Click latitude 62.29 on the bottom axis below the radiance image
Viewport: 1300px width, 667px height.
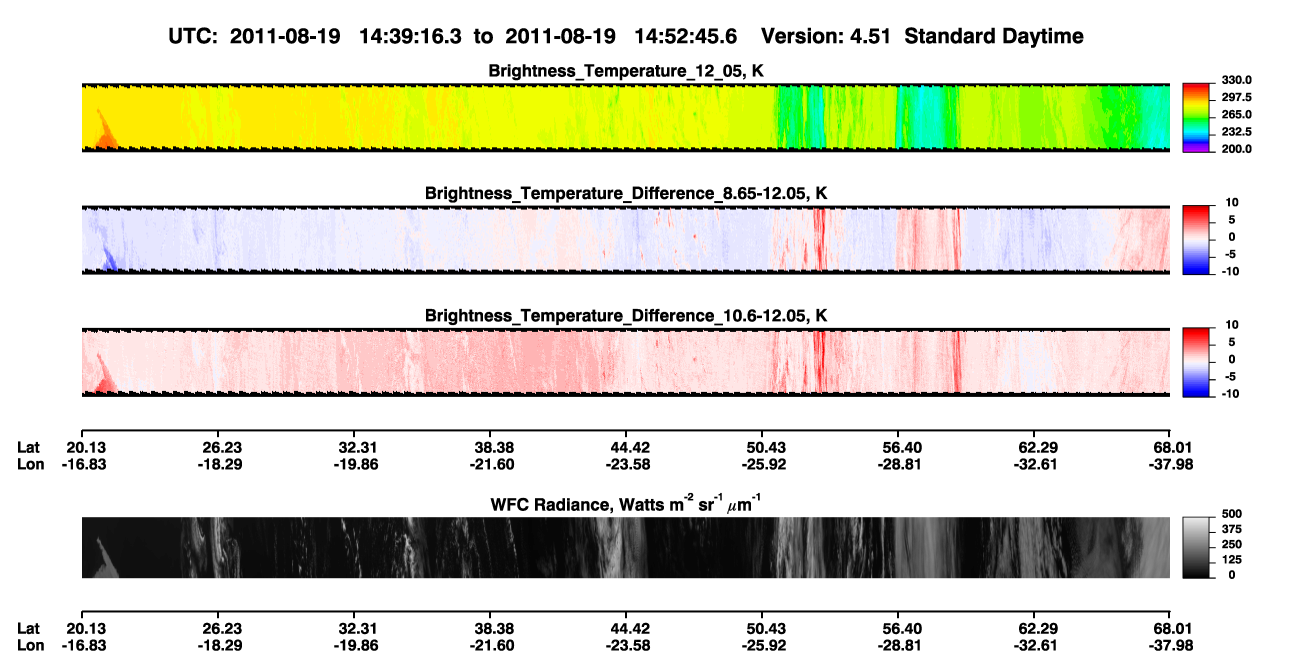[1035, 628]
